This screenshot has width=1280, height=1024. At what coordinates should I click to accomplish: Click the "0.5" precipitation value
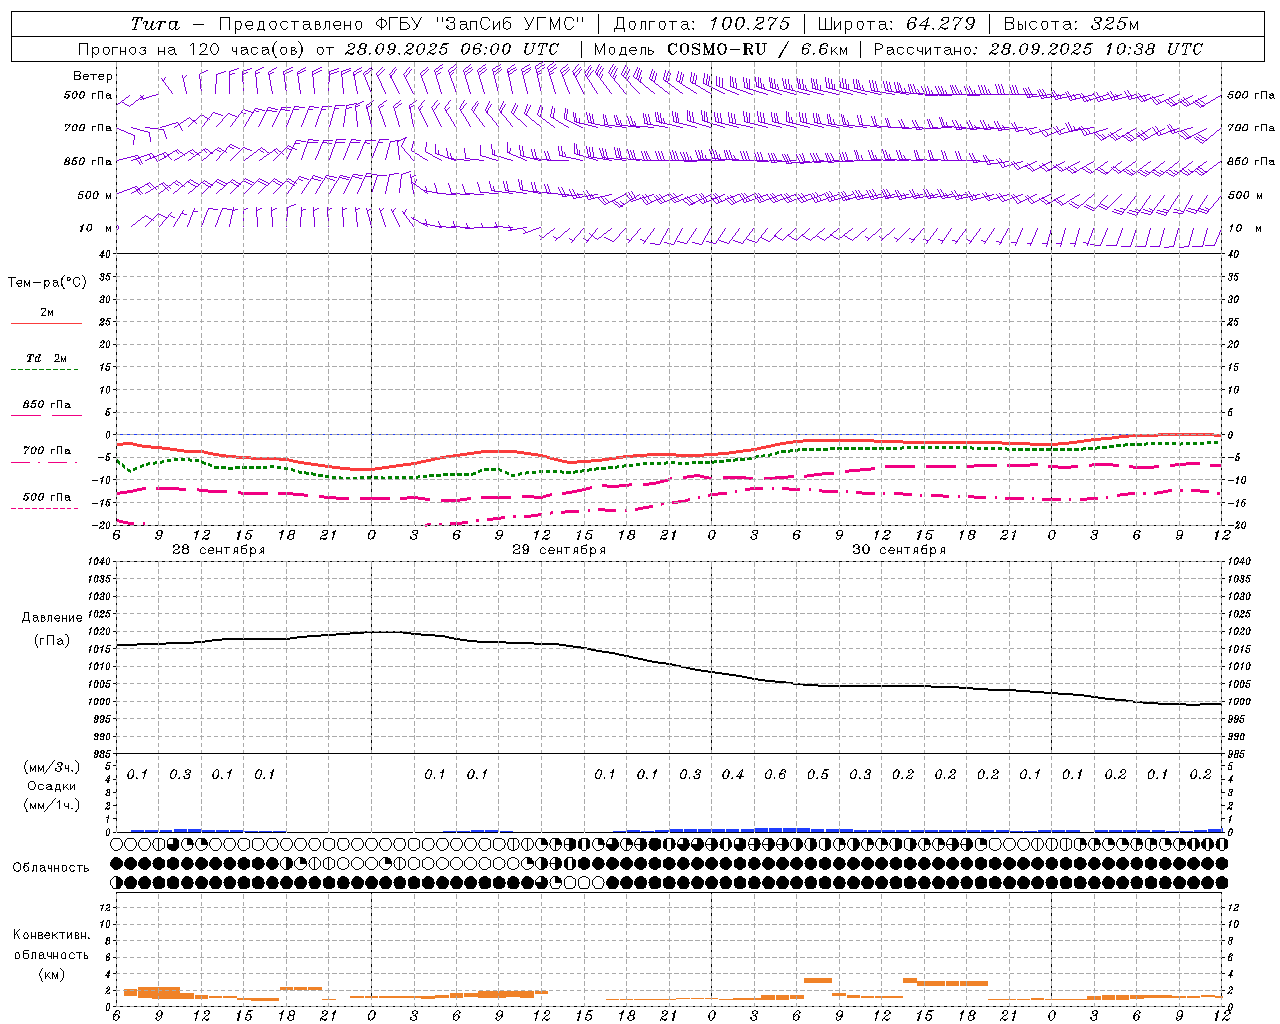(818, 775)
